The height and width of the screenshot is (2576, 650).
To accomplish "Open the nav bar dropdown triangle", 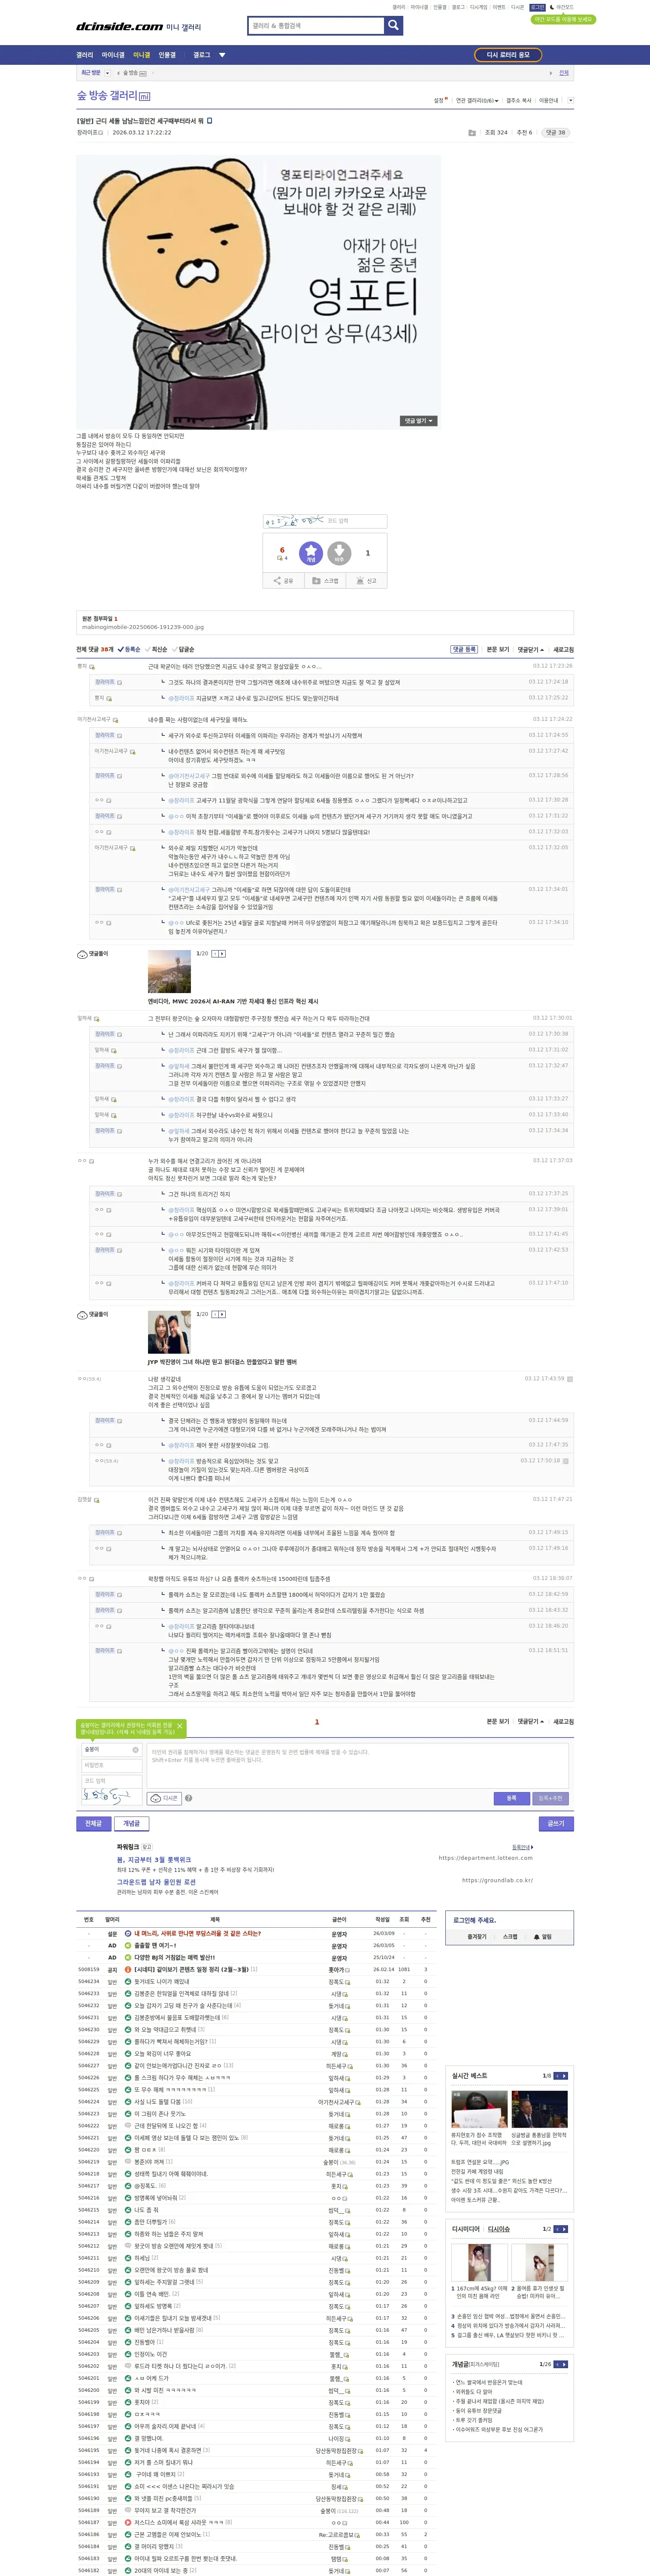I will [222, 55].
